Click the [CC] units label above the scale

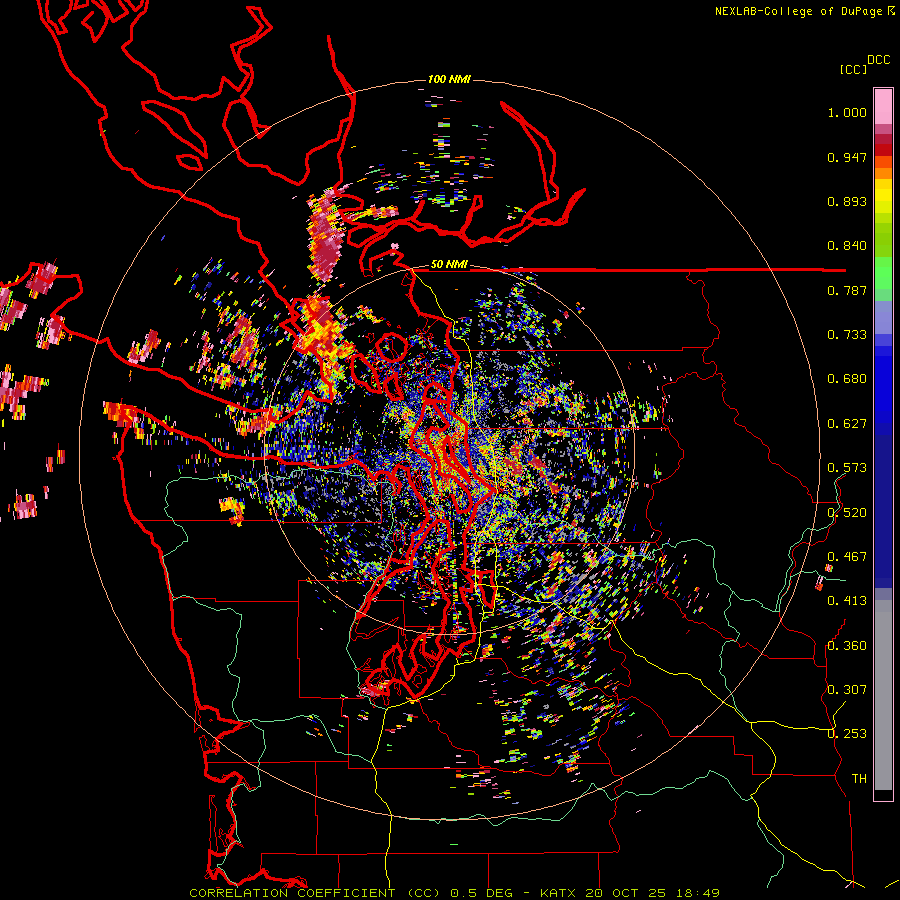(853, 69)
